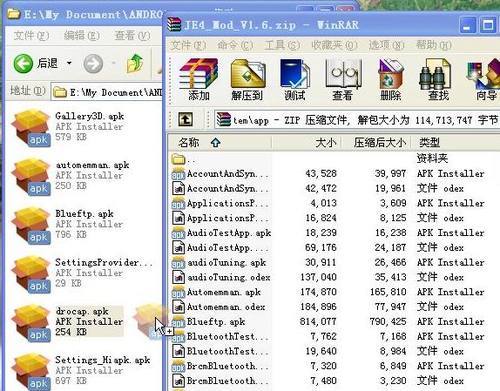Screen dimensions: 500x391
Task: Click the Explorer address bar path field
Action: pyautogui.click(x=107, y=92)
